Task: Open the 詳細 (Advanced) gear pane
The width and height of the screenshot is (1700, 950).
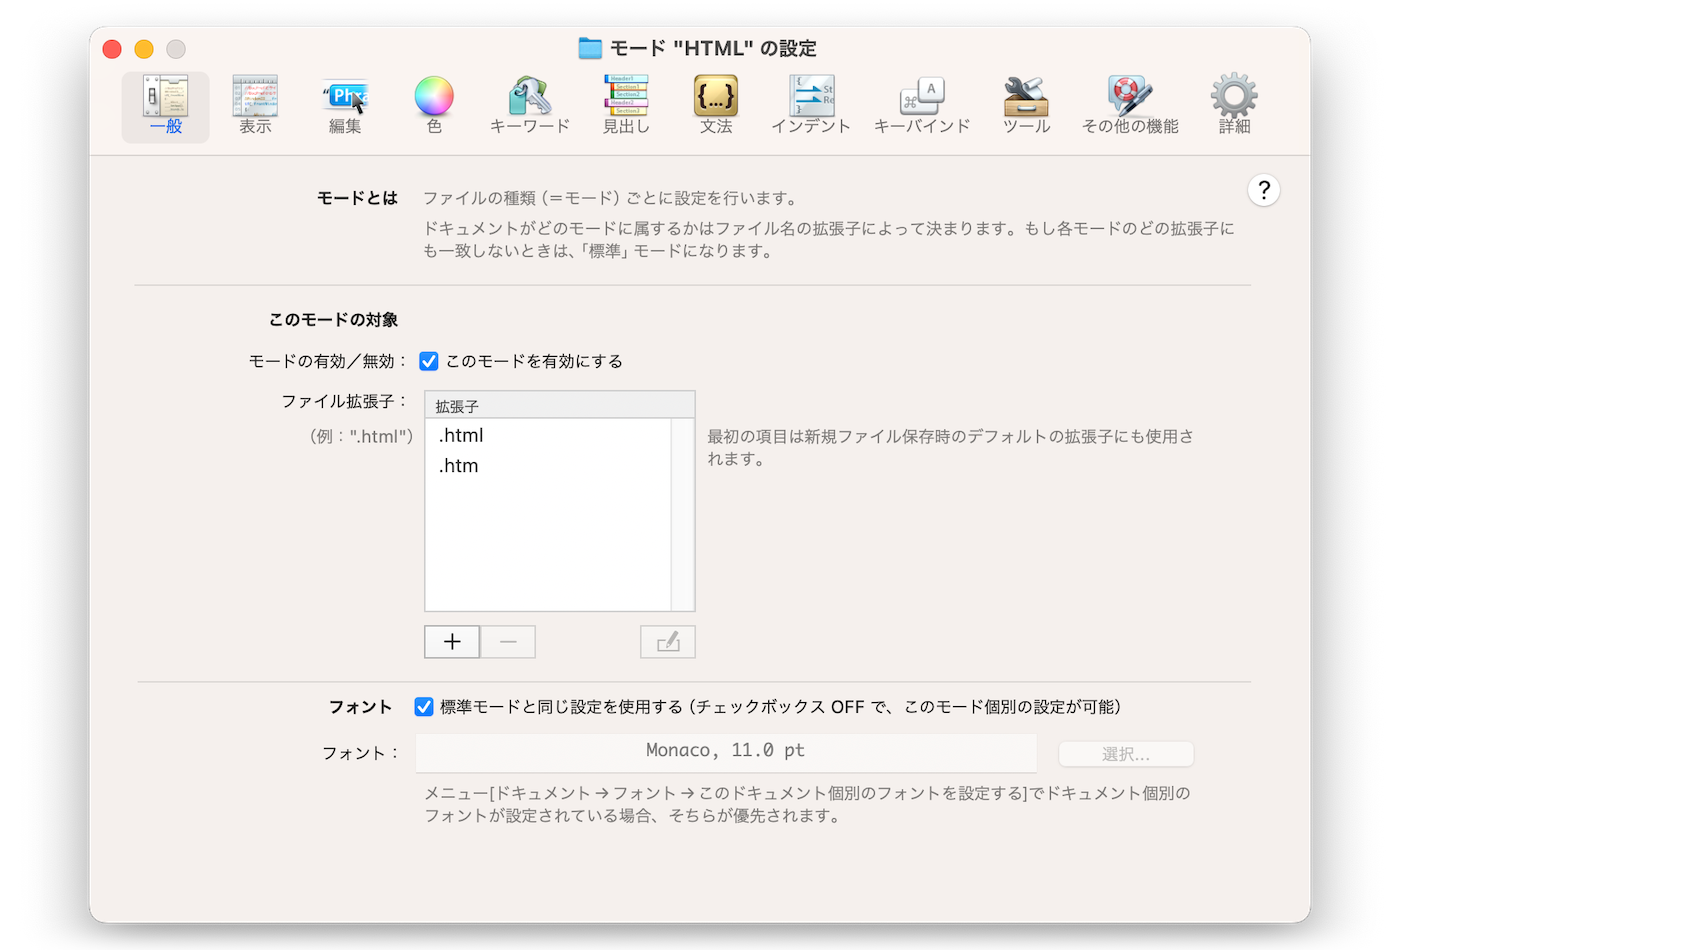Action: [x=1234, y=105]
